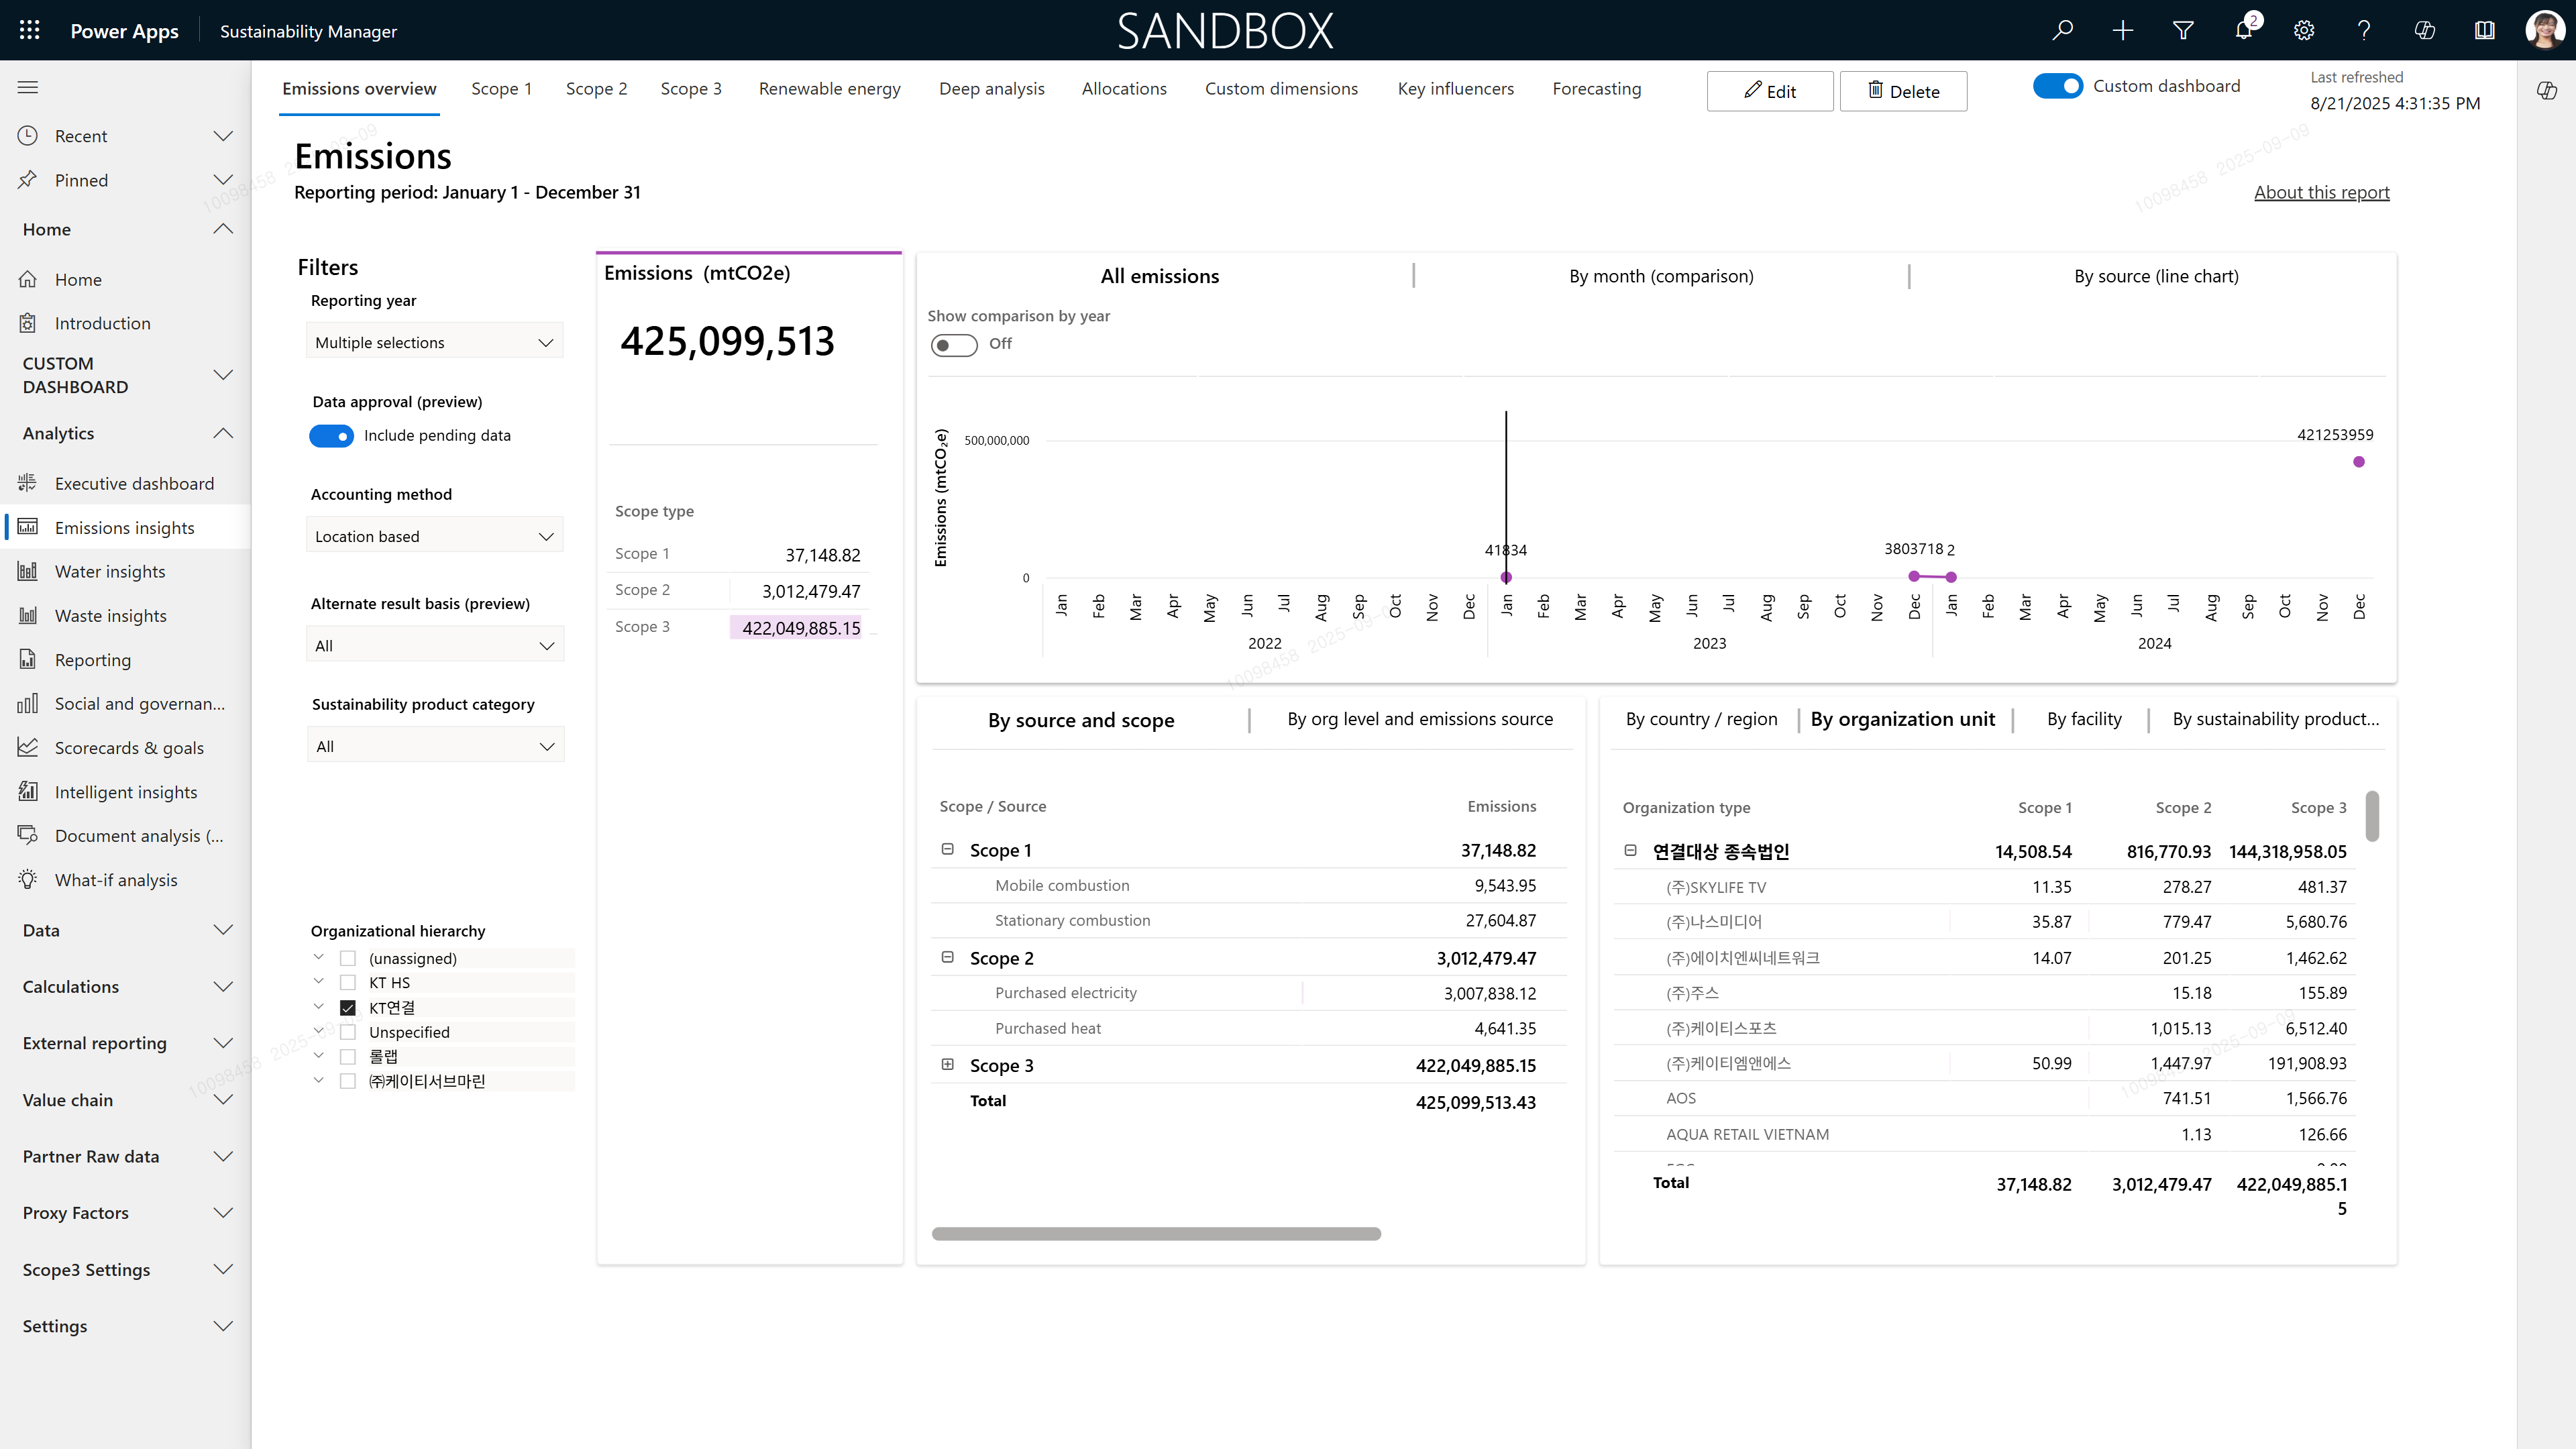This screenshot has width=2576, height=1449.
Task: Click the Scorecards & goals icon
Action: (28, 747)
